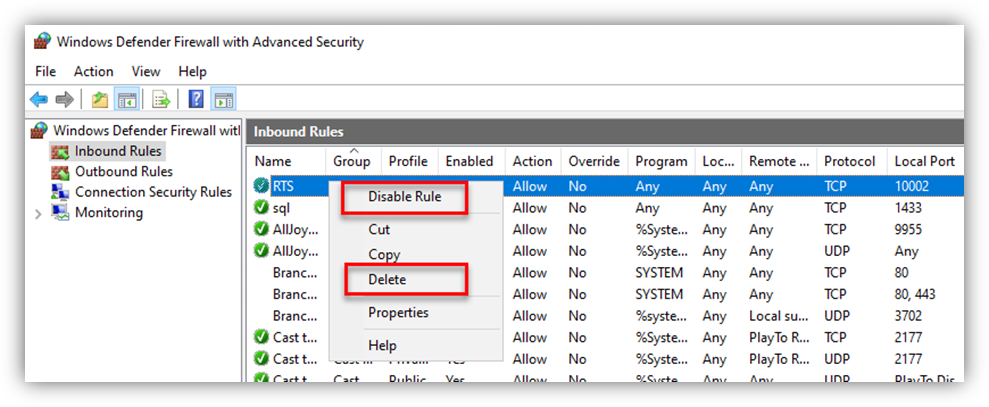Sort by the Remote column header
Viewport: 989px width, 407px height.
point(779,162)
